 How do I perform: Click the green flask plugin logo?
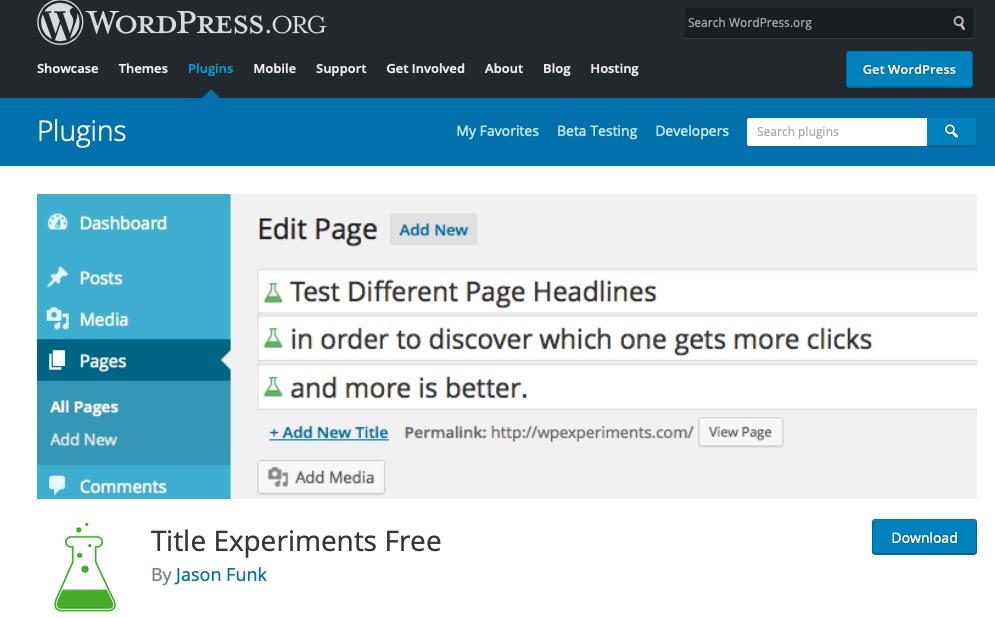point(85,567)
